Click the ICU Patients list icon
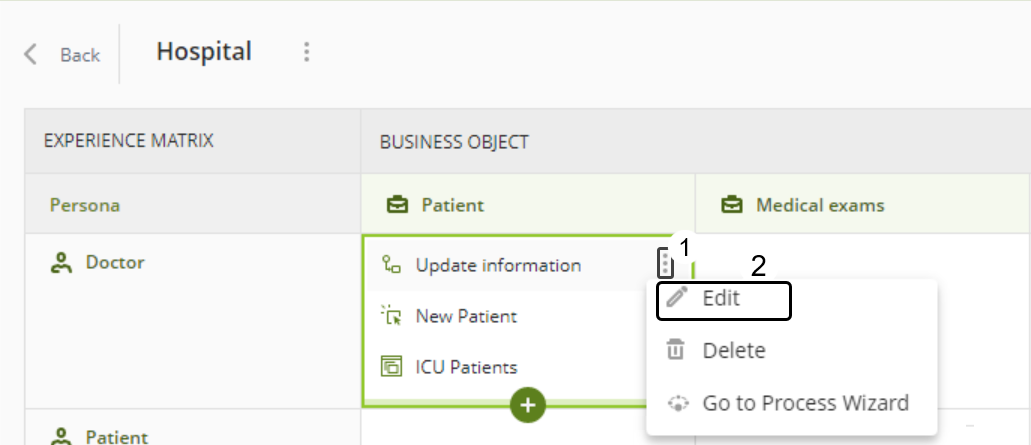Viewport: 1031px width, 445px height. click(x=391, y=367)
